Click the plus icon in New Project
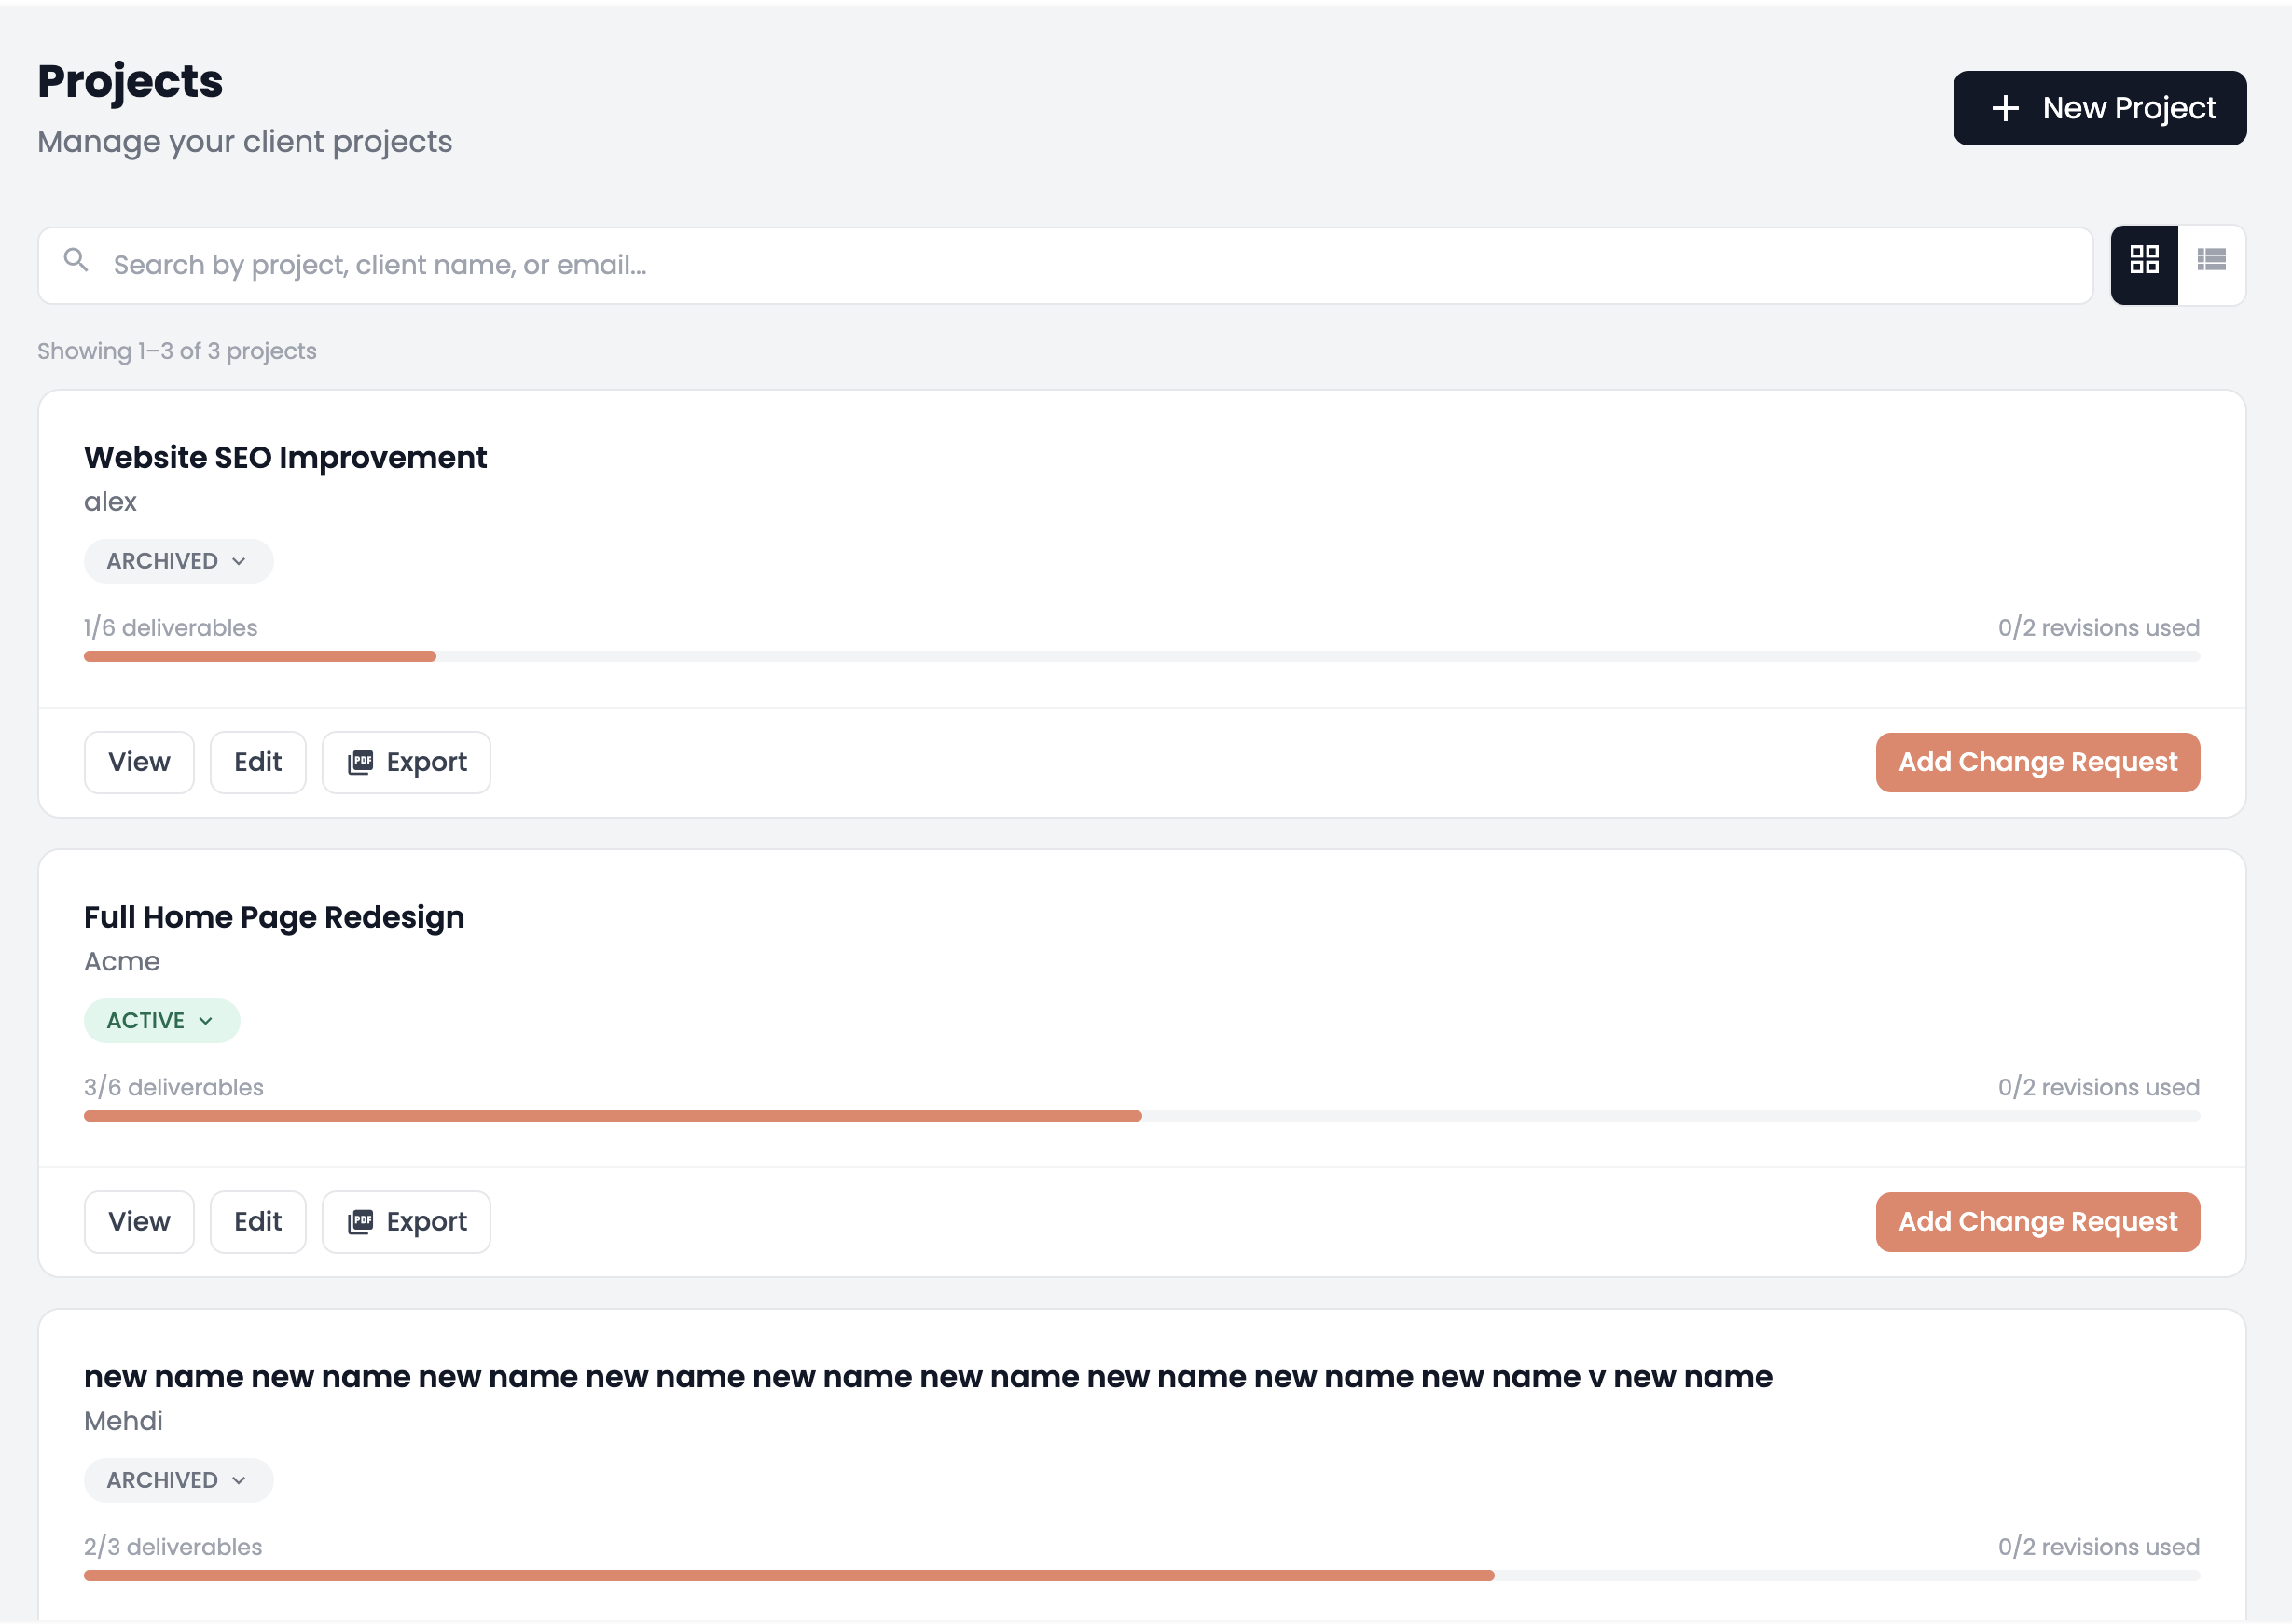Screen dimensions: 2292x1624 pyautogui.click(x=2004, y=108)
